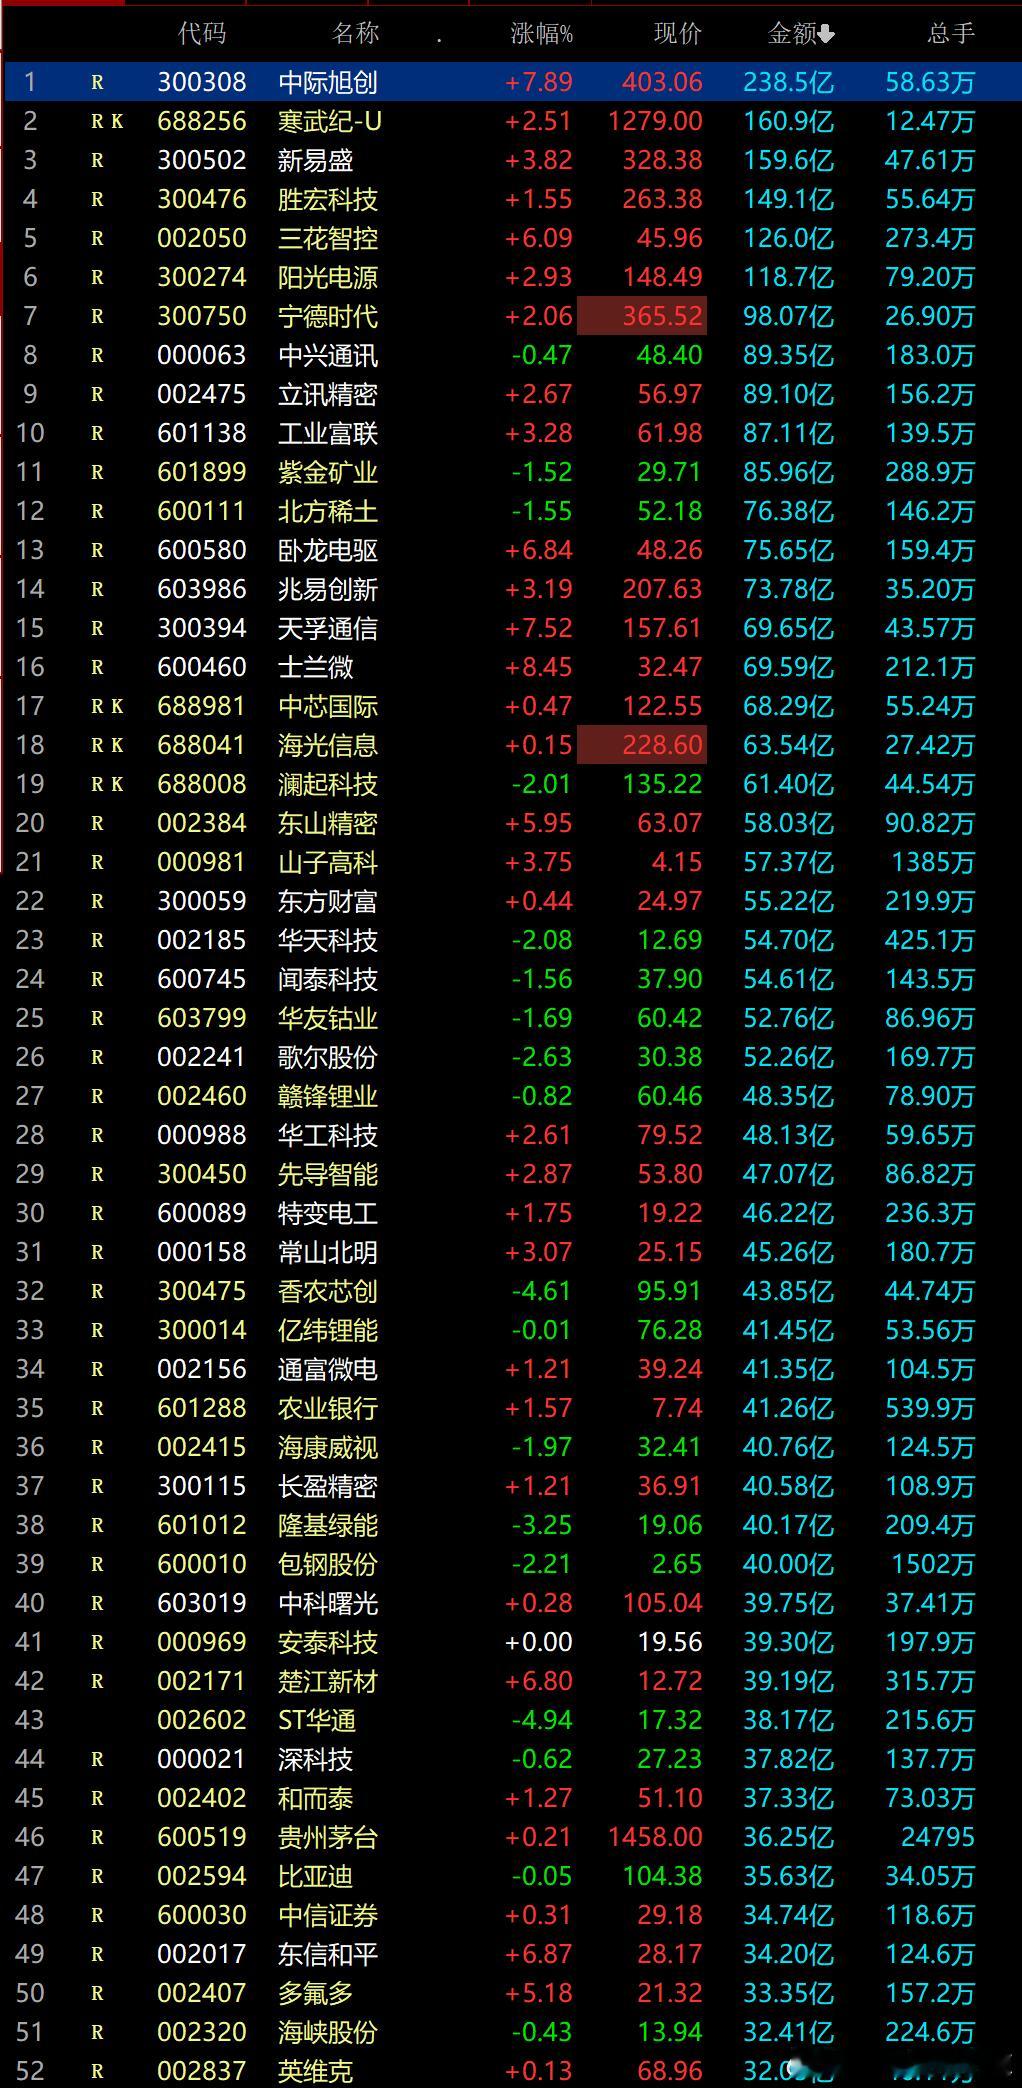Click stock name 比亚迪
This screenshot has width=1022, height=2088.
(x=315, y=1876)
